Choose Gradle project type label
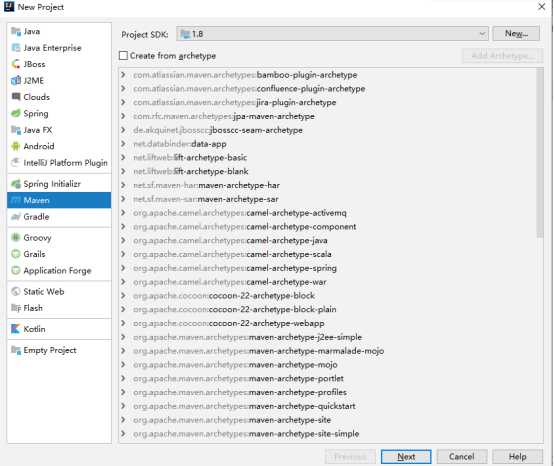Screen dimensions: 554x466 (36, 217)
